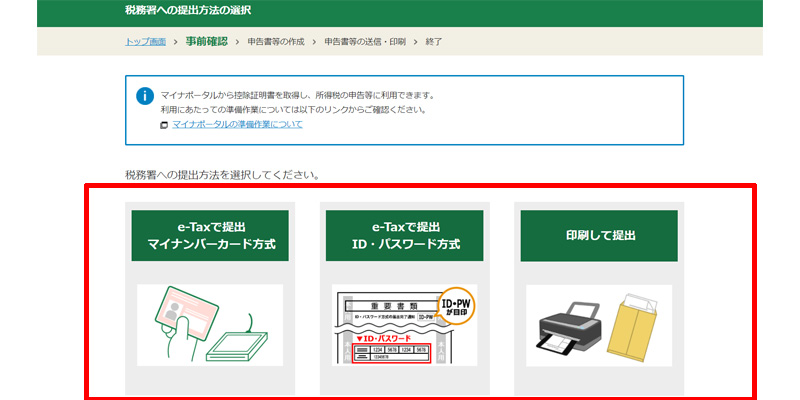Click the 申告書等の作成 breadcrumb step
This screenshot has height=400, width=800.
pos(276,42)
